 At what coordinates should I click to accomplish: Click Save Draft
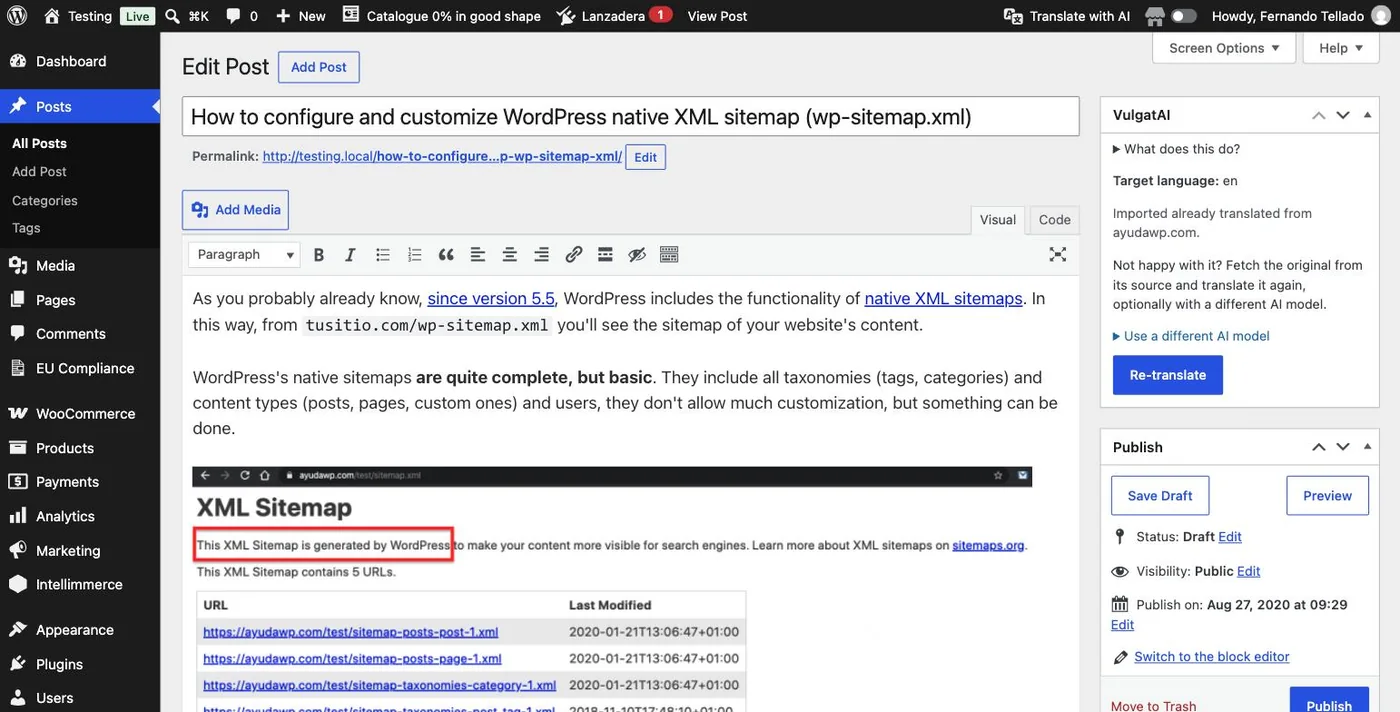(1160, 496)
